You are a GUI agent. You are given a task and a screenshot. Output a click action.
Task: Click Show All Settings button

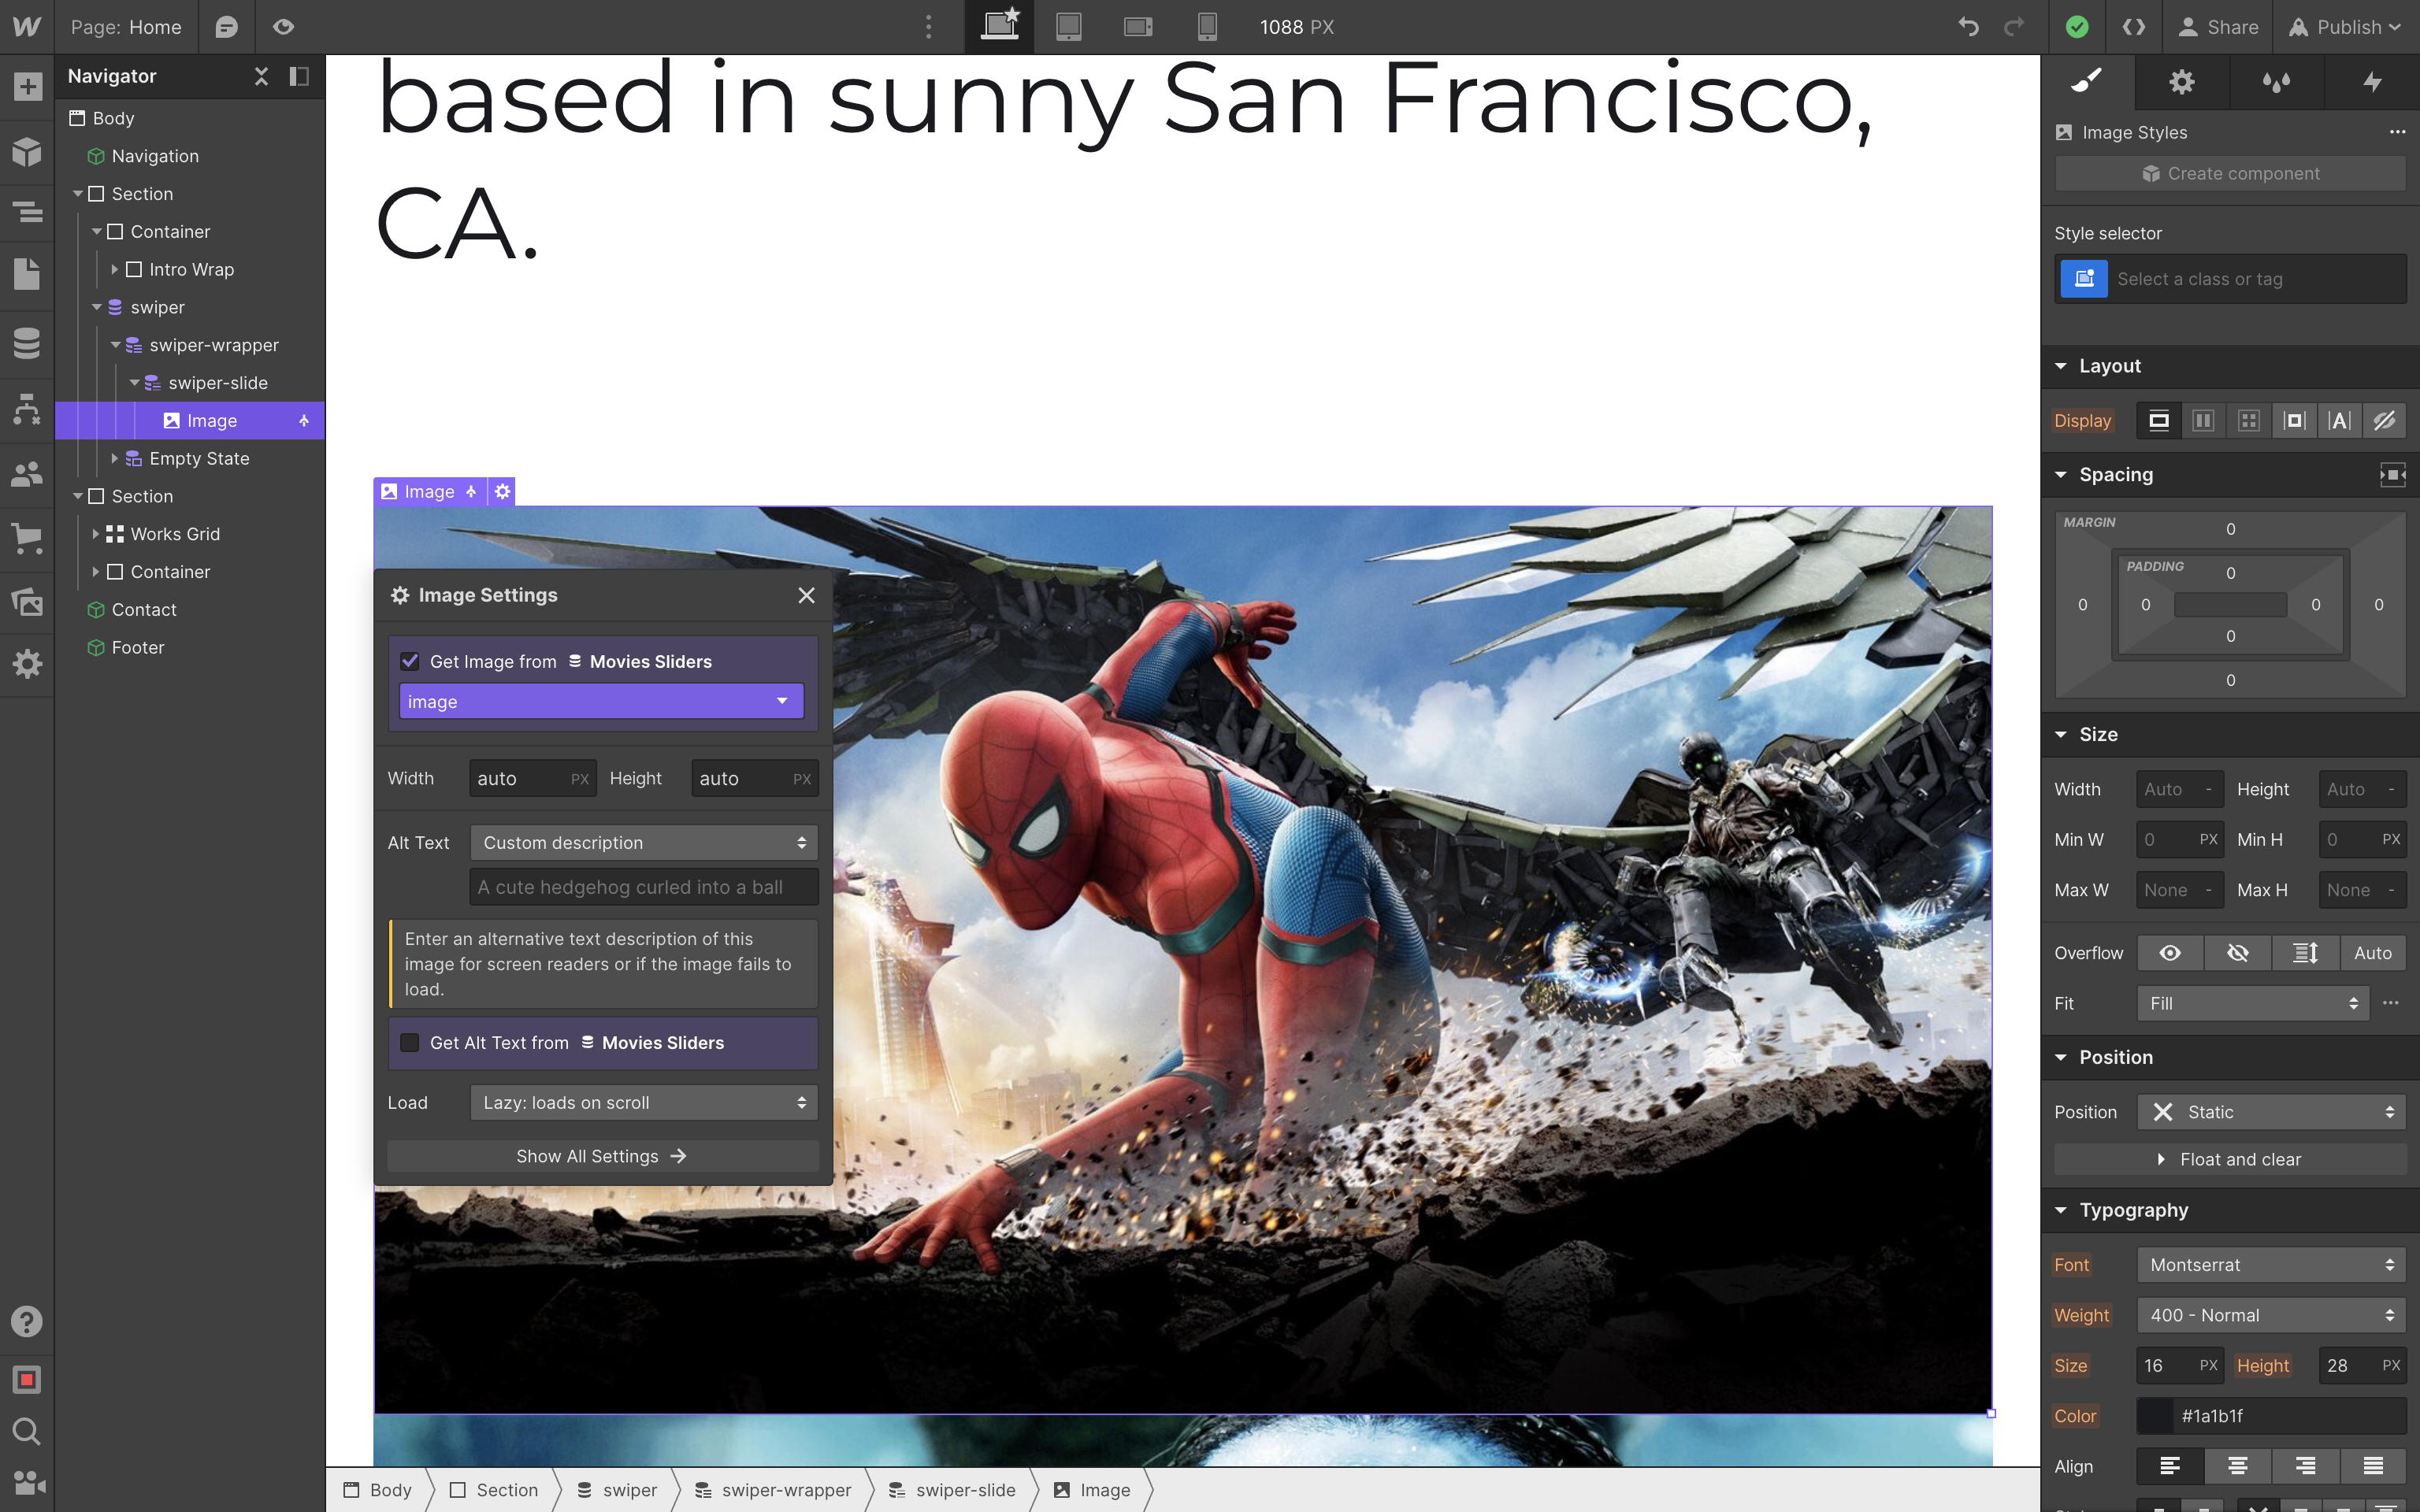pyautogui.click(x=601, y=1156)
